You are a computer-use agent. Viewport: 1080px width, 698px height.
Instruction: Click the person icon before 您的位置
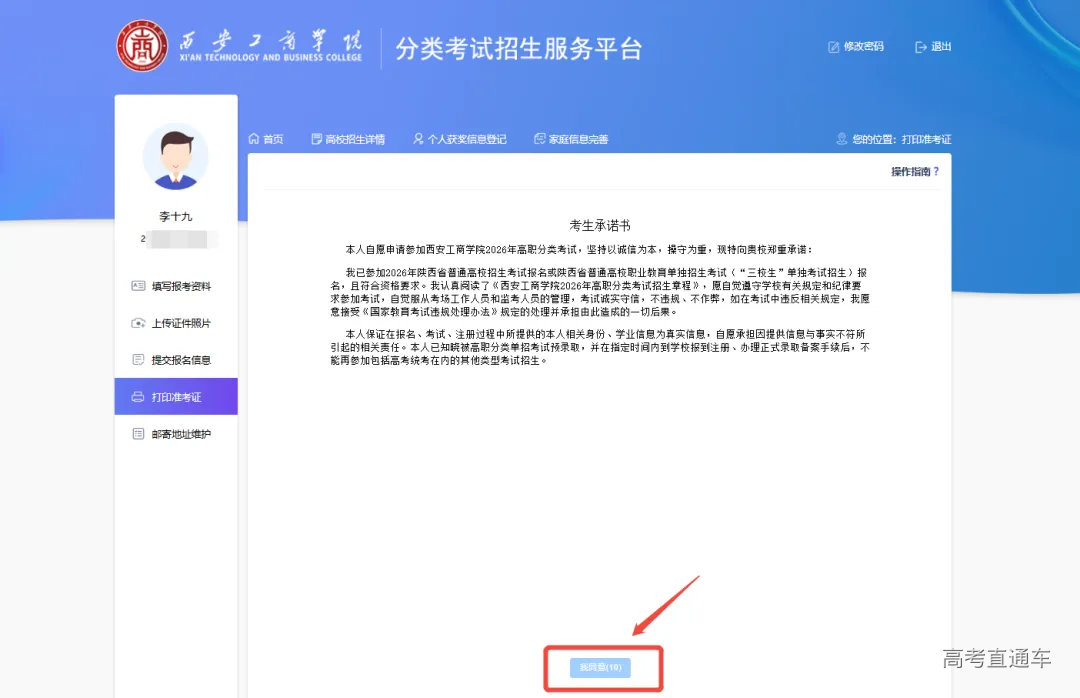click(840, 137)
